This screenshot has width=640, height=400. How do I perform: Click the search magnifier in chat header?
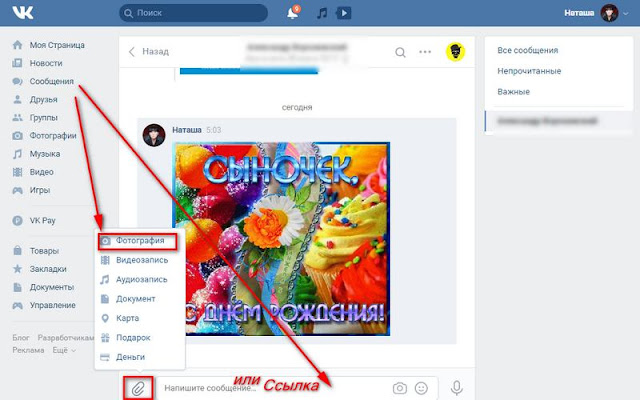[400, 52]
